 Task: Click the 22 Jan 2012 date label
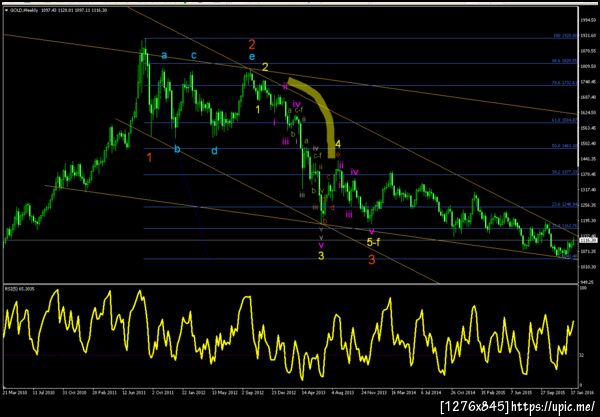[192, 393]
